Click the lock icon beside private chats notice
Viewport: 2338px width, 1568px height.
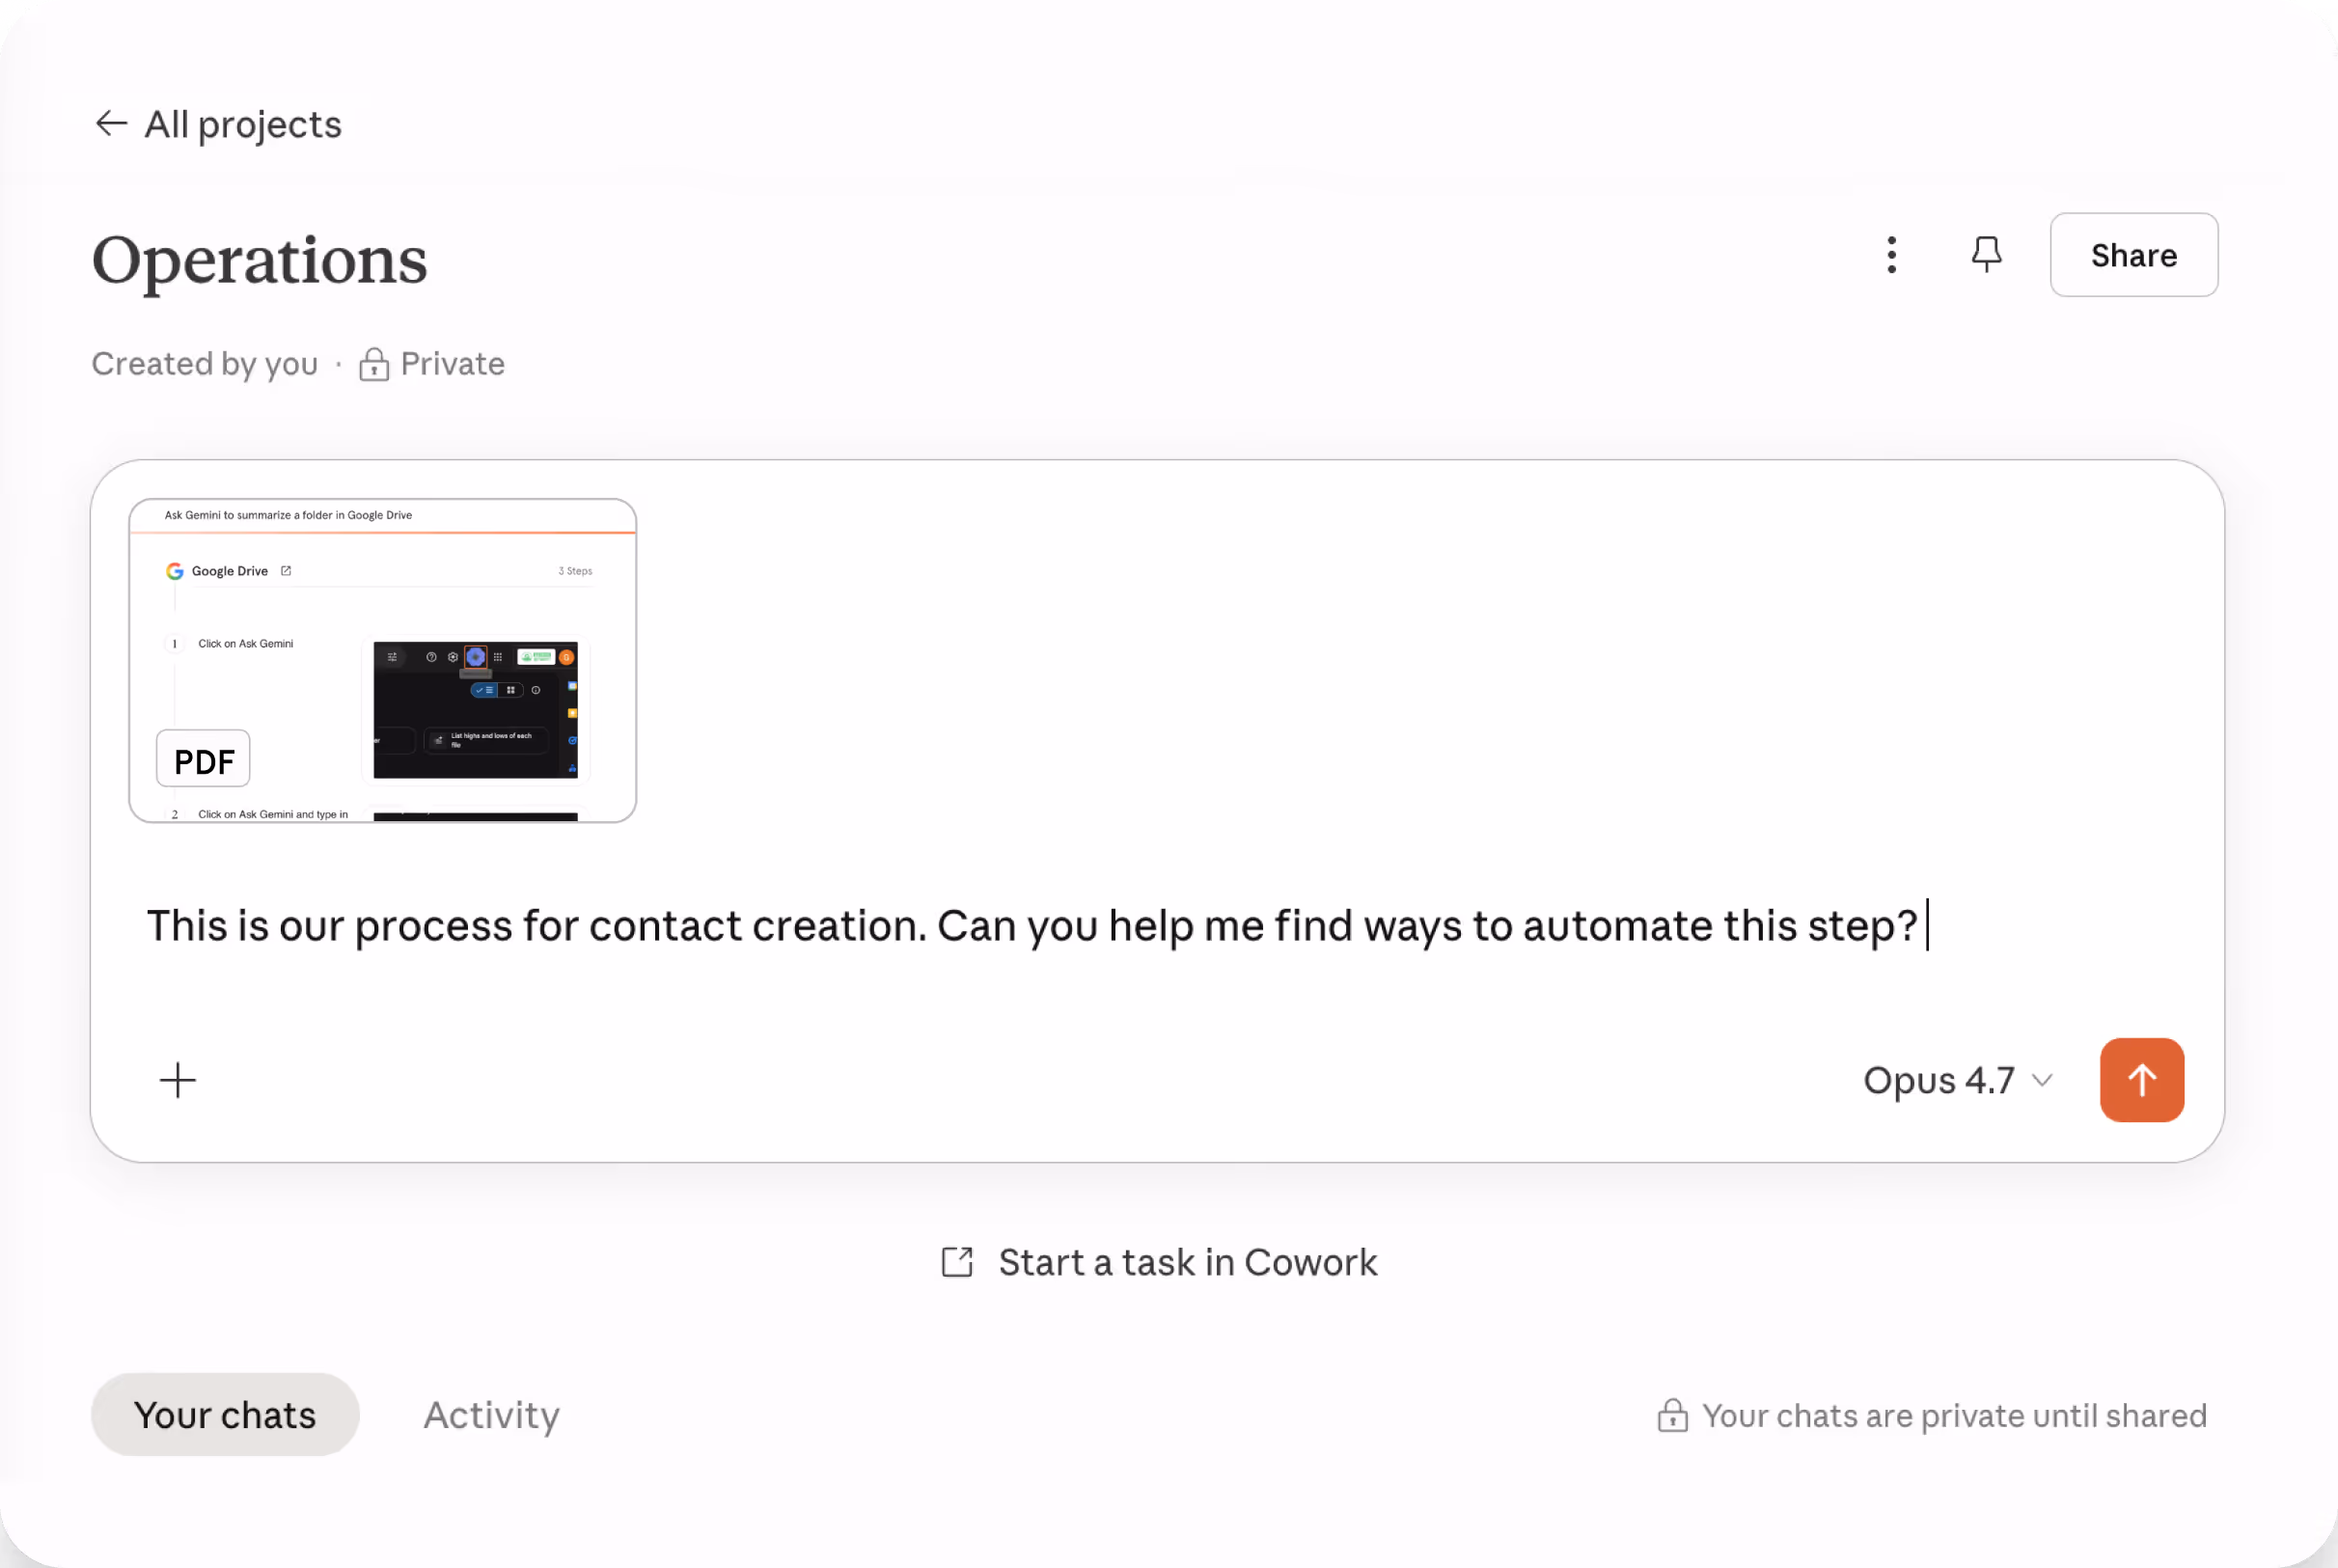tap(1672, 1416)
